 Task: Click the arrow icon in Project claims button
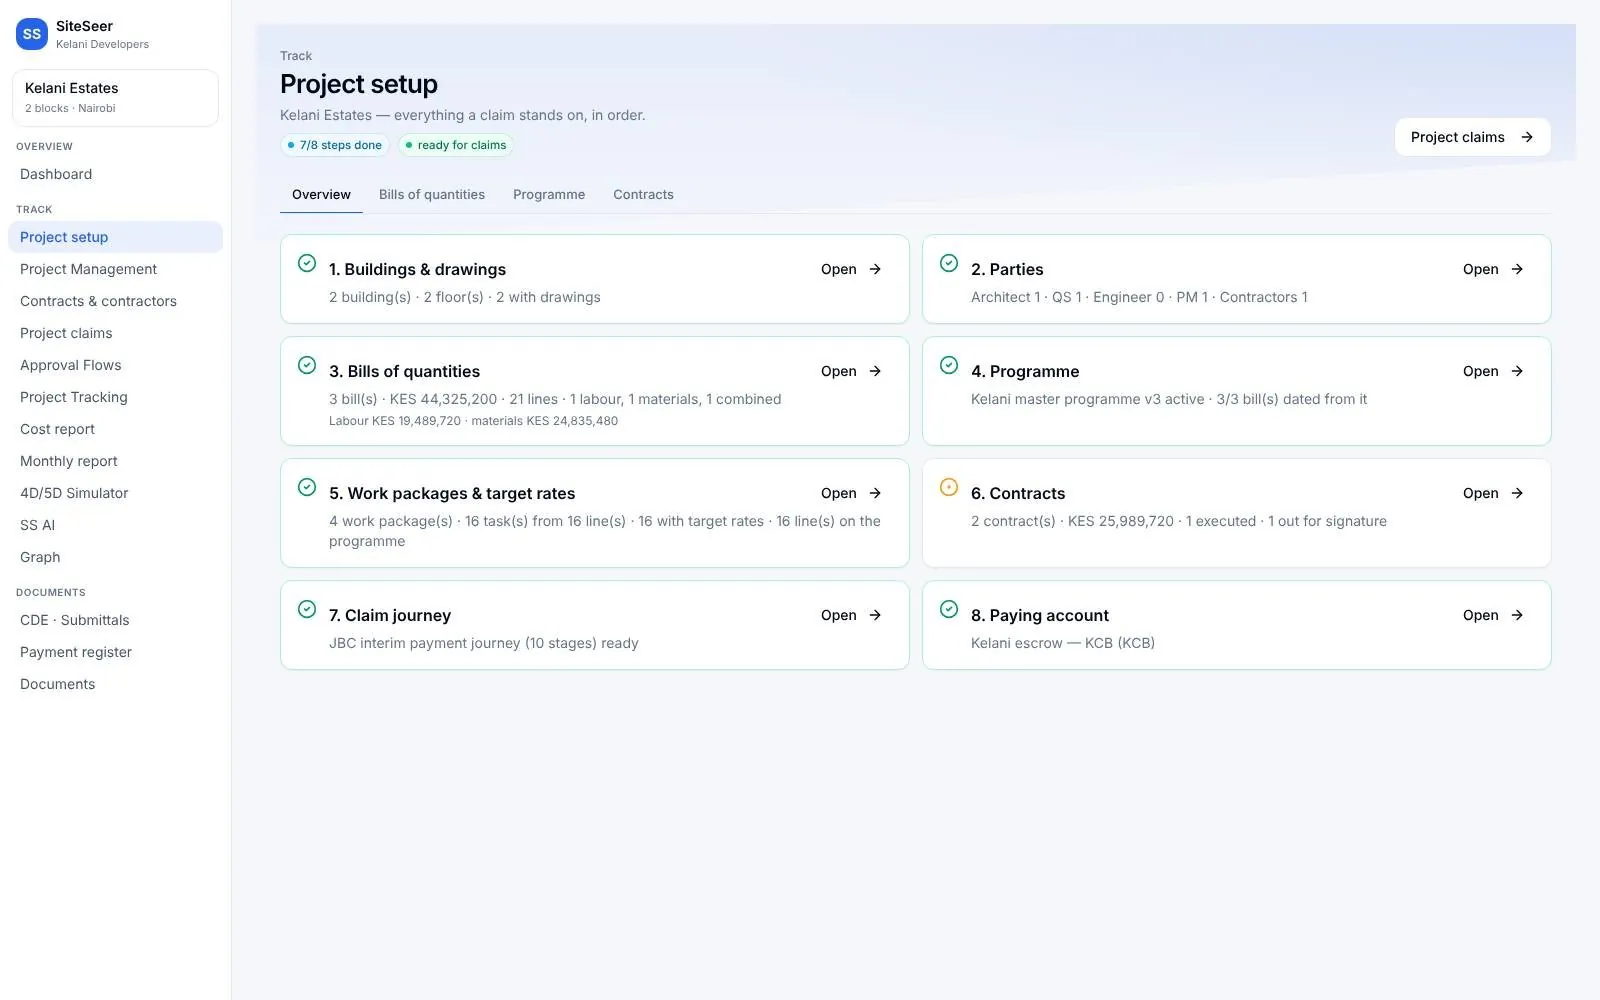tap(1527, 137)
